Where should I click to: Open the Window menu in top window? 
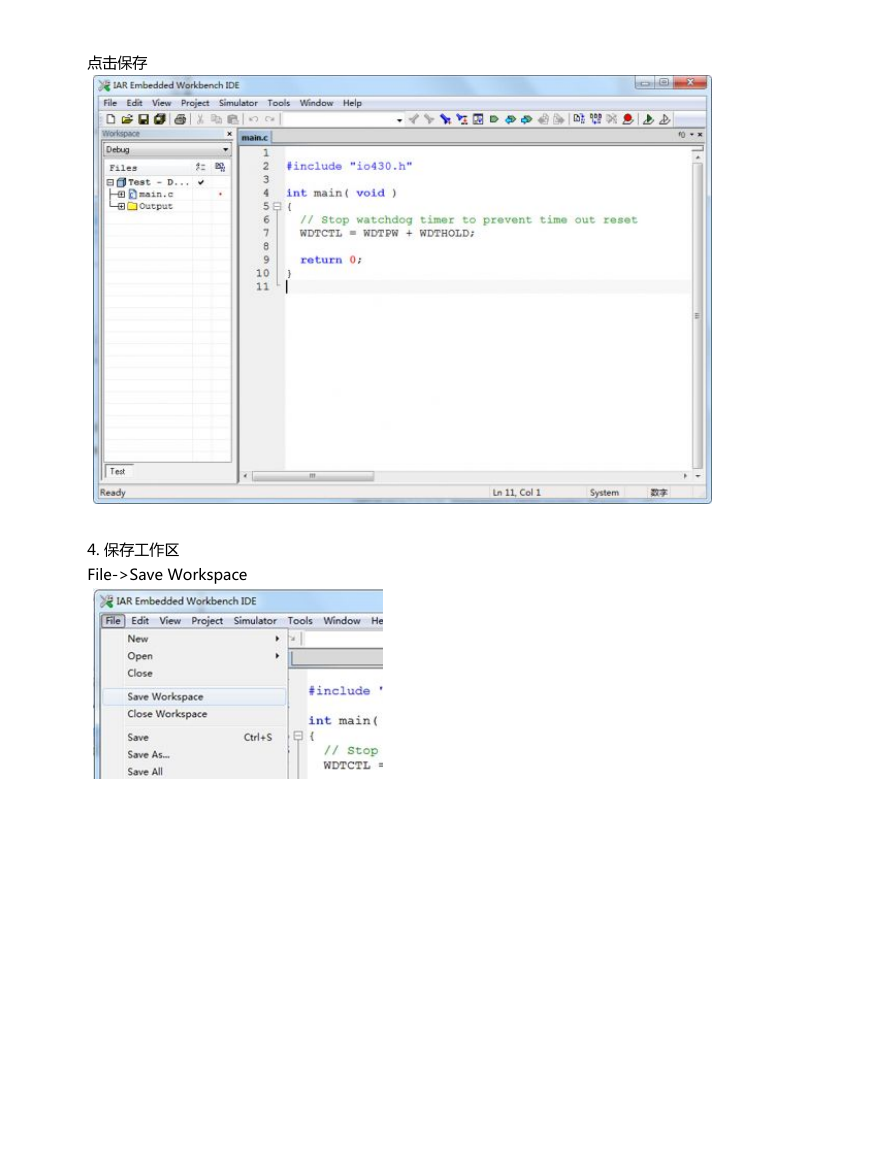pyautogui.click(x=316, y=103)
